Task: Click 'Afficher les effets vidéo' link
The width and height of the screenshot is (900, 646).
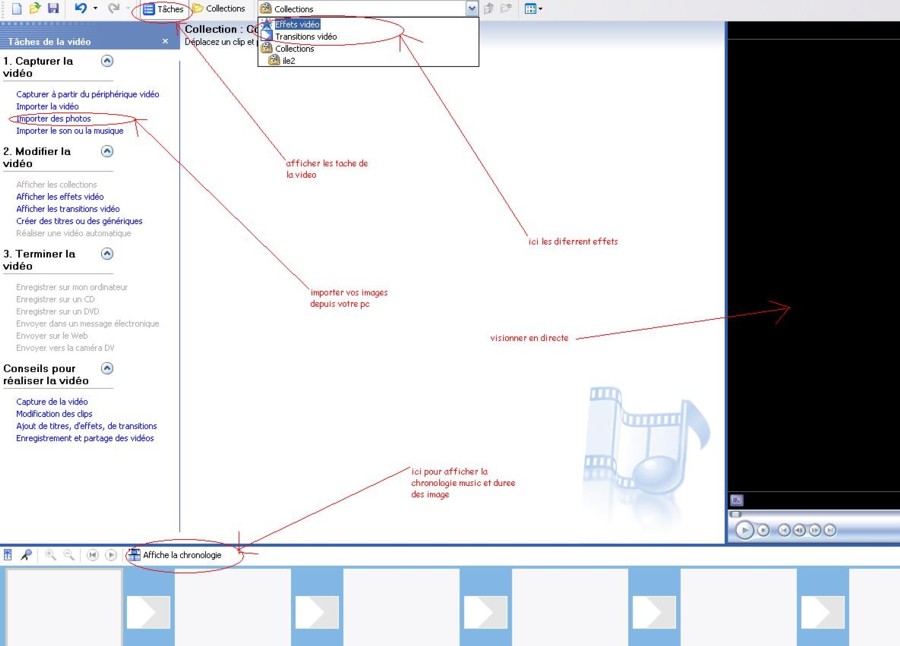Action: pyautogui.click(x=60, y=196)
